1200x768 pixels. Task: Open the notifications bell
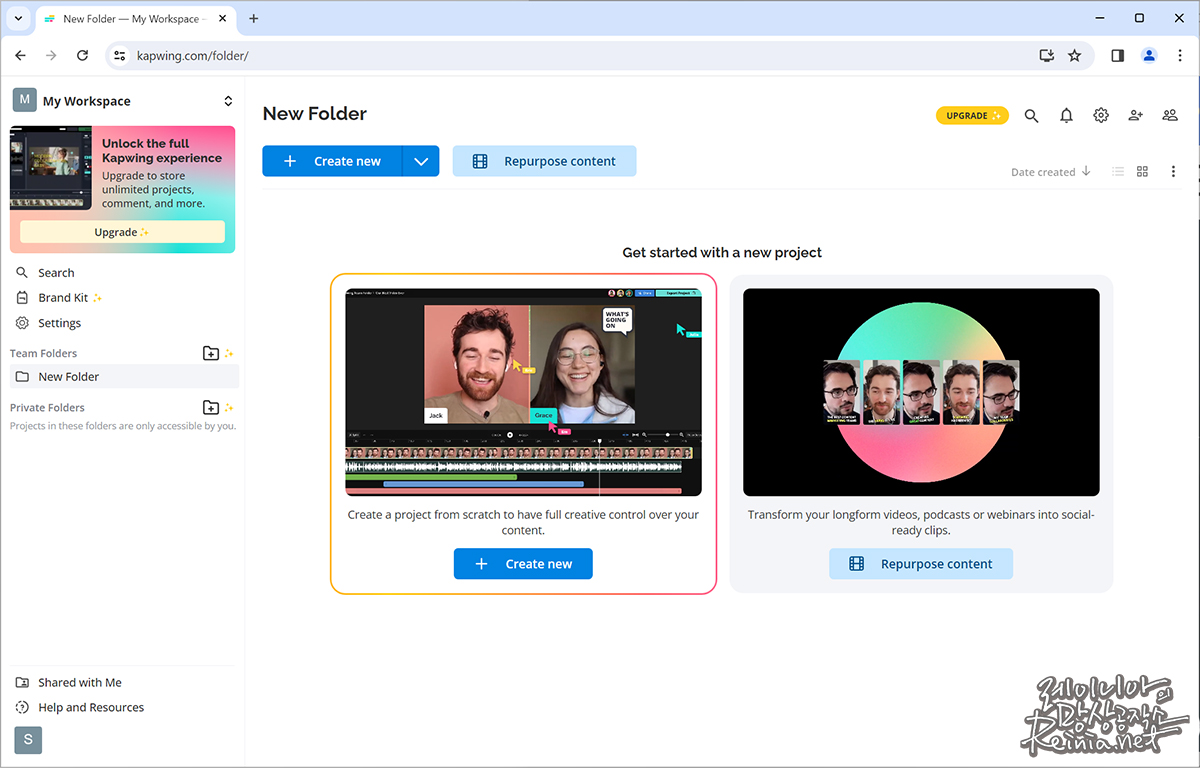(x=1066, y=116)
